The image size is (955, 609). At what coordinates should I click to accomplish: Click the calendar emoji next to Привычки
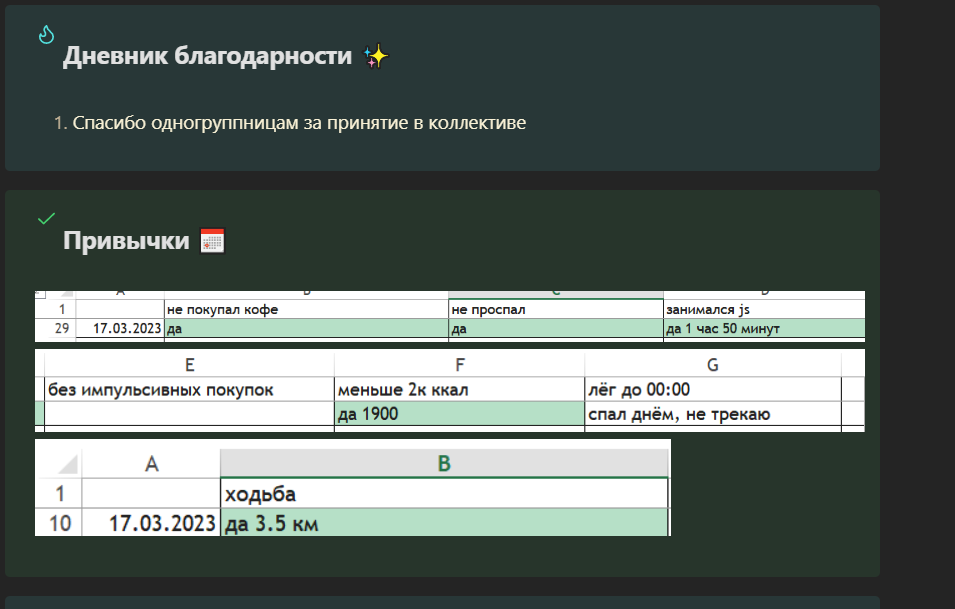coord(213,241)
